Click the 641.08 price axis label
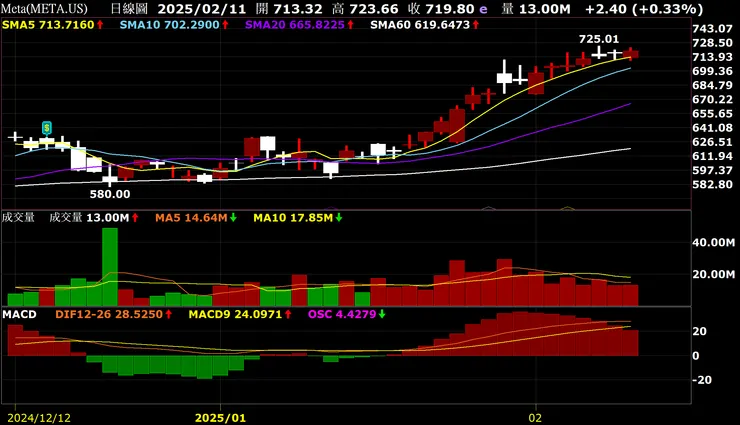Screen dimensions: 740x425 tap(713, 128)
